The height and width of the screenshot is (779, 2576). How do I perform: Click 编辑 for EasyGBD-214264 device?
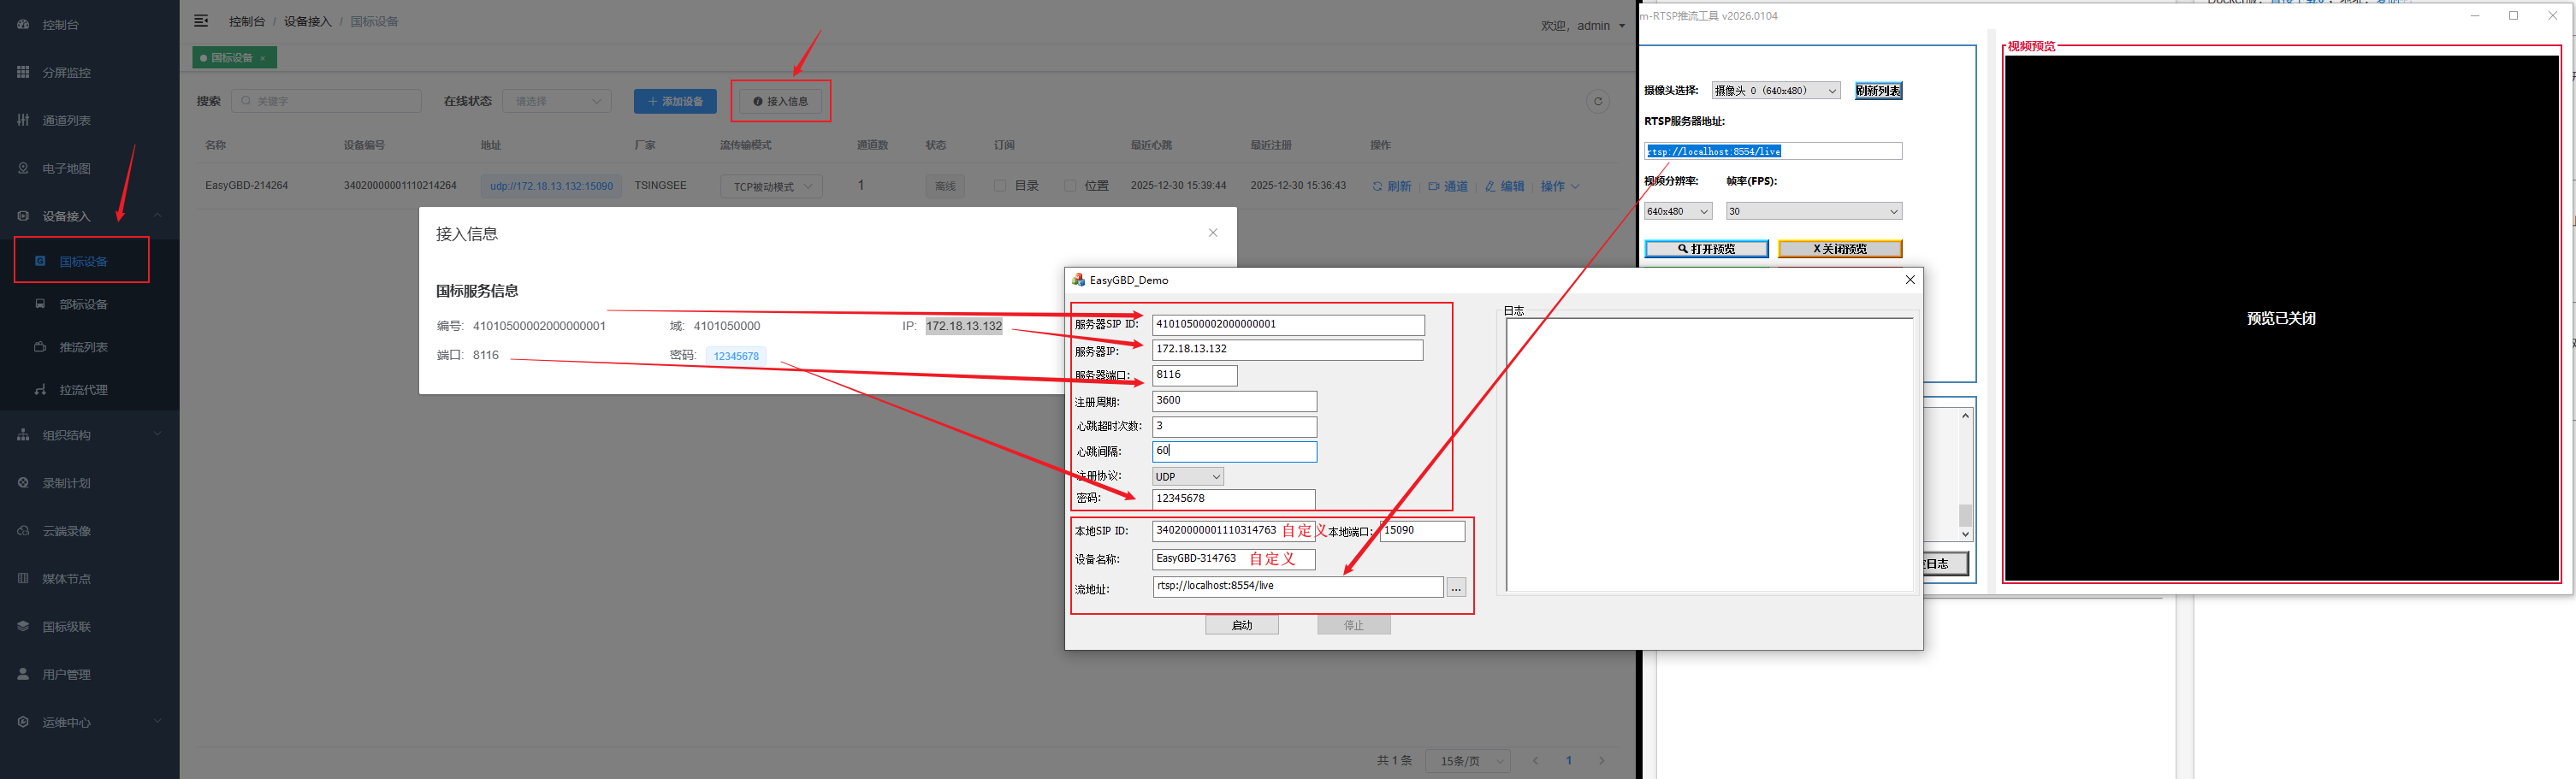click(1505, 186)
